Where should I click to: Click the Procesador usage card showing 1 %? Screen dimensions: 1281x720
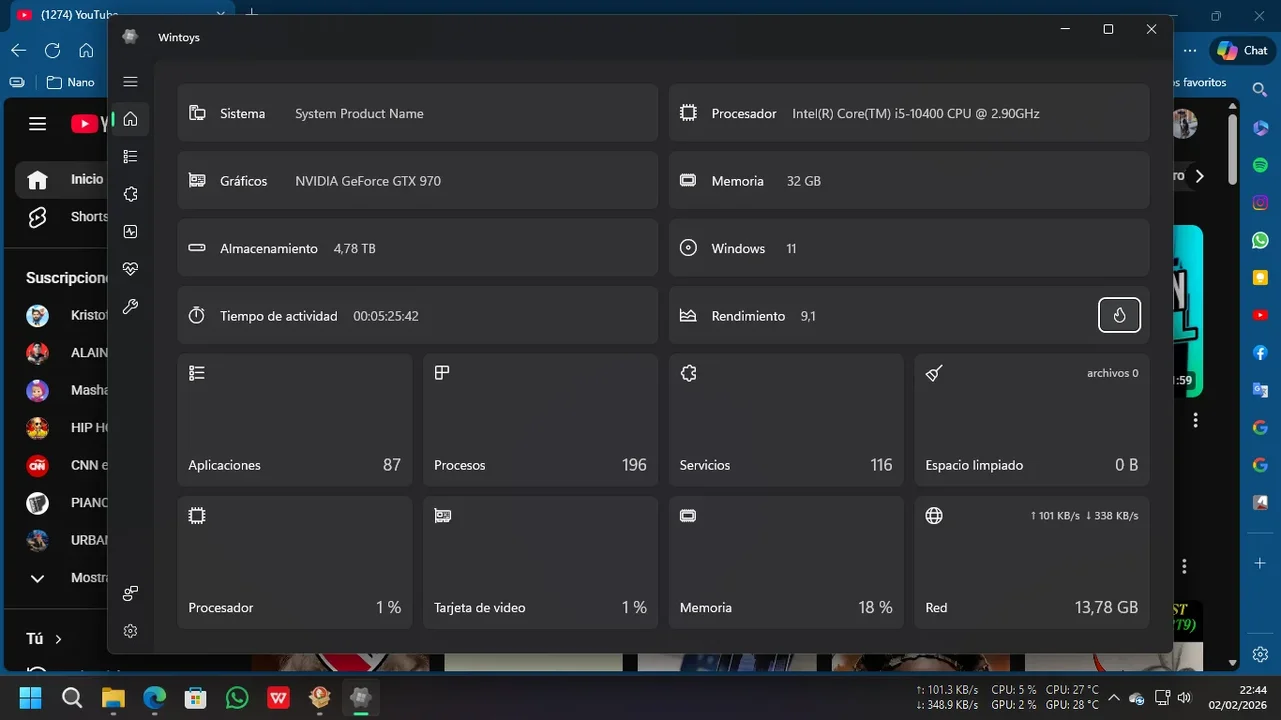pos(295,563)
